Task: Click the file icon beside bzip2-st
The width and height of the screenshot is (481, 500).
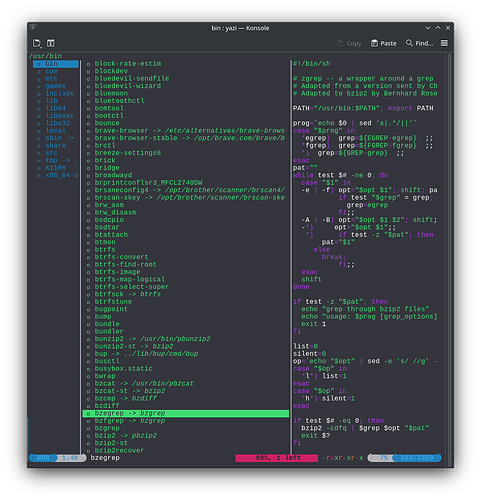Action: tap(88, 443)
